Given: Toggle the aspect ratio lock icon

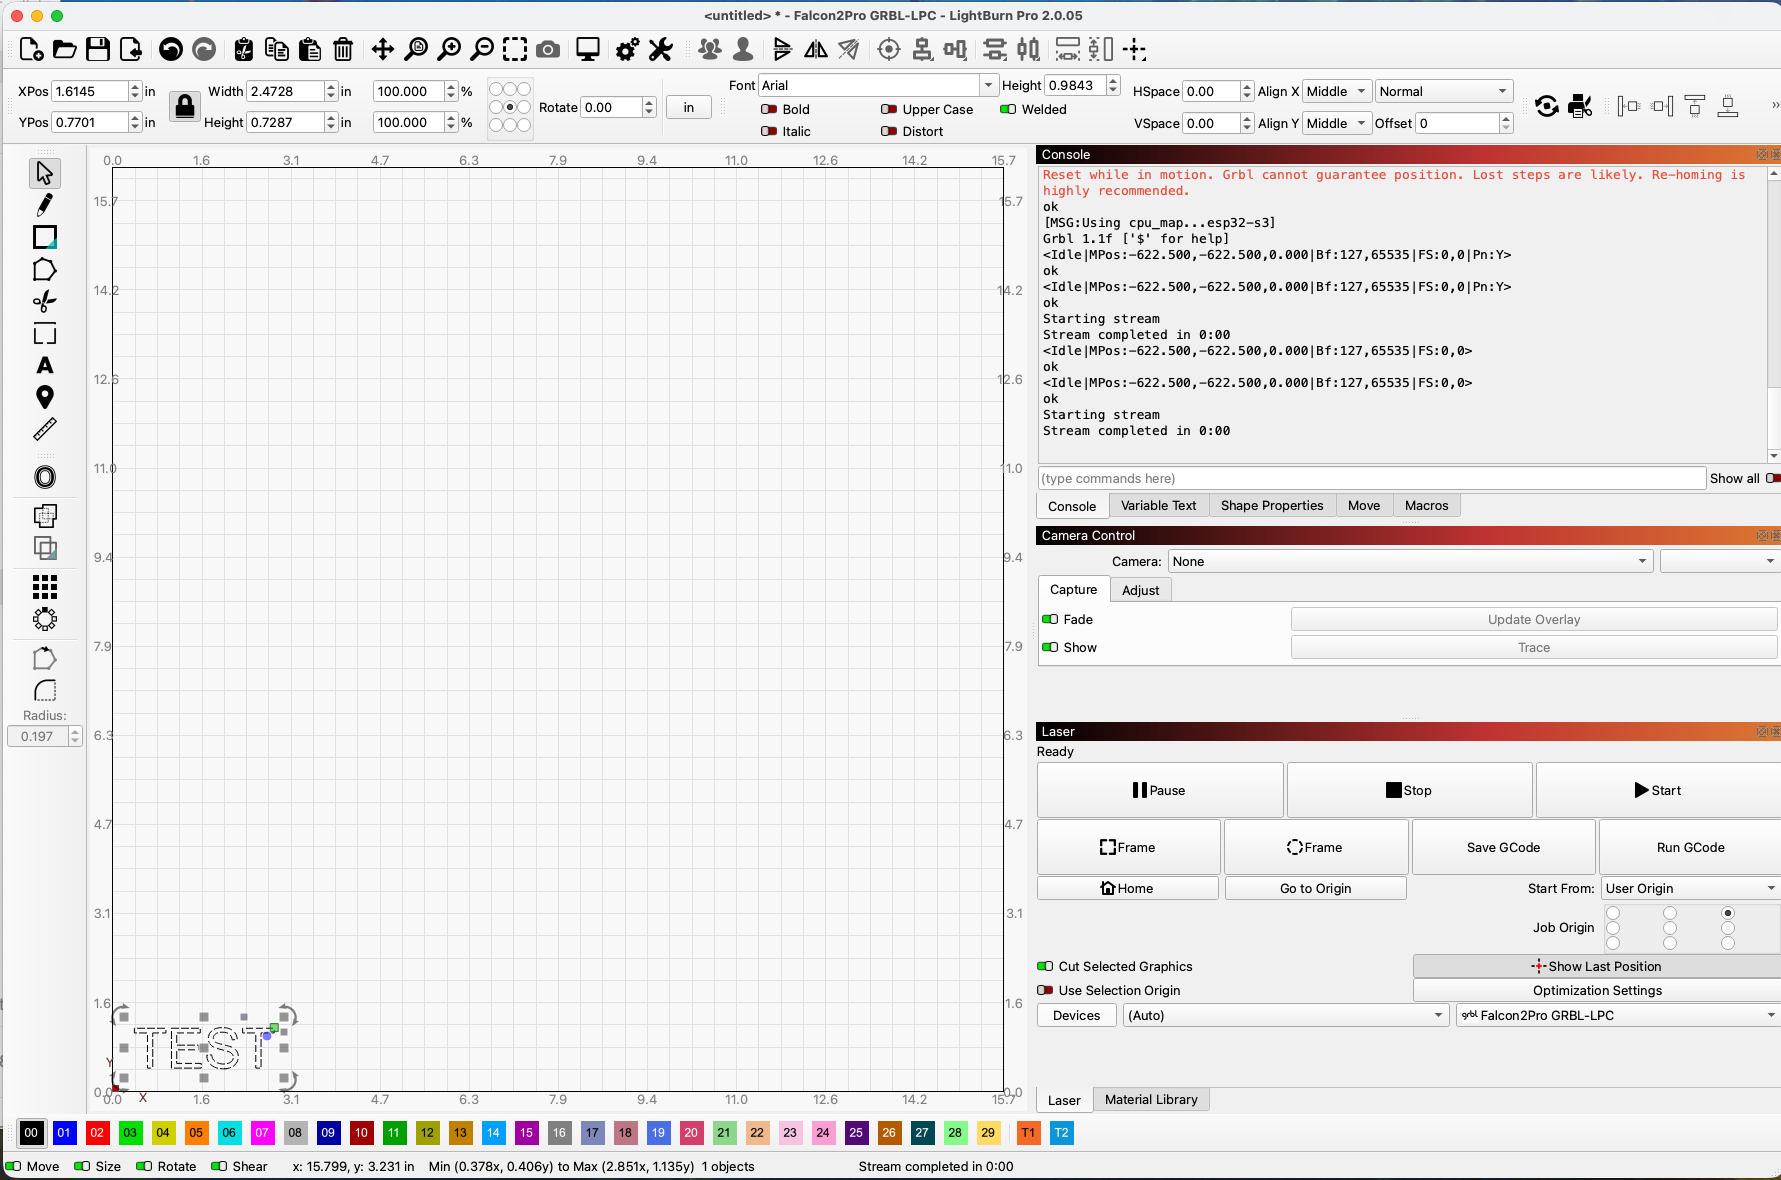Looking at the screenshot, I should point(184,106).
